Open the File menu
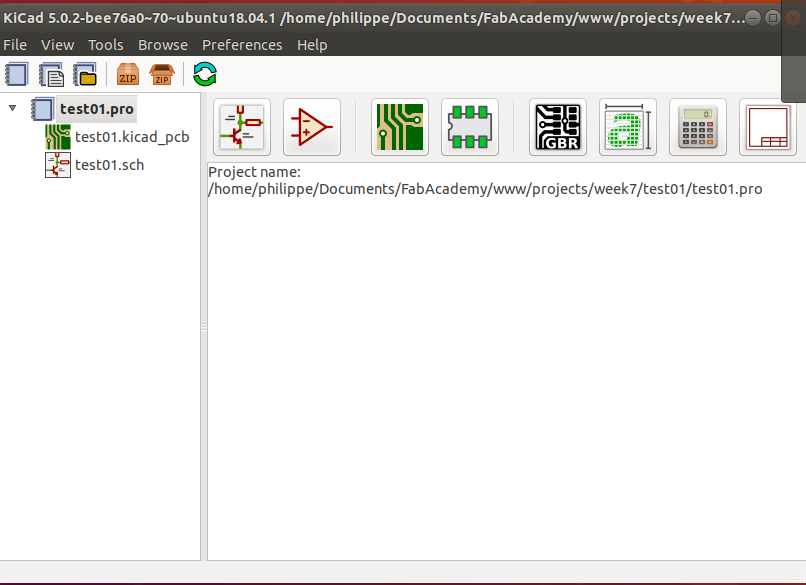806x585 pixels. pyautogui.click(x=15, y=45)
